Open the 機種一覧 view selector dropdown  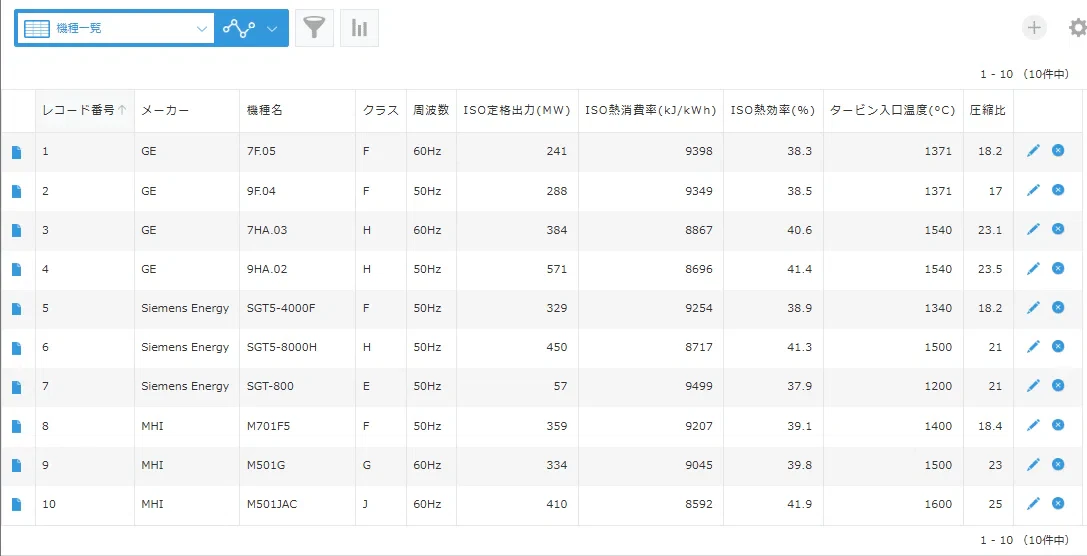coord(115,28)
